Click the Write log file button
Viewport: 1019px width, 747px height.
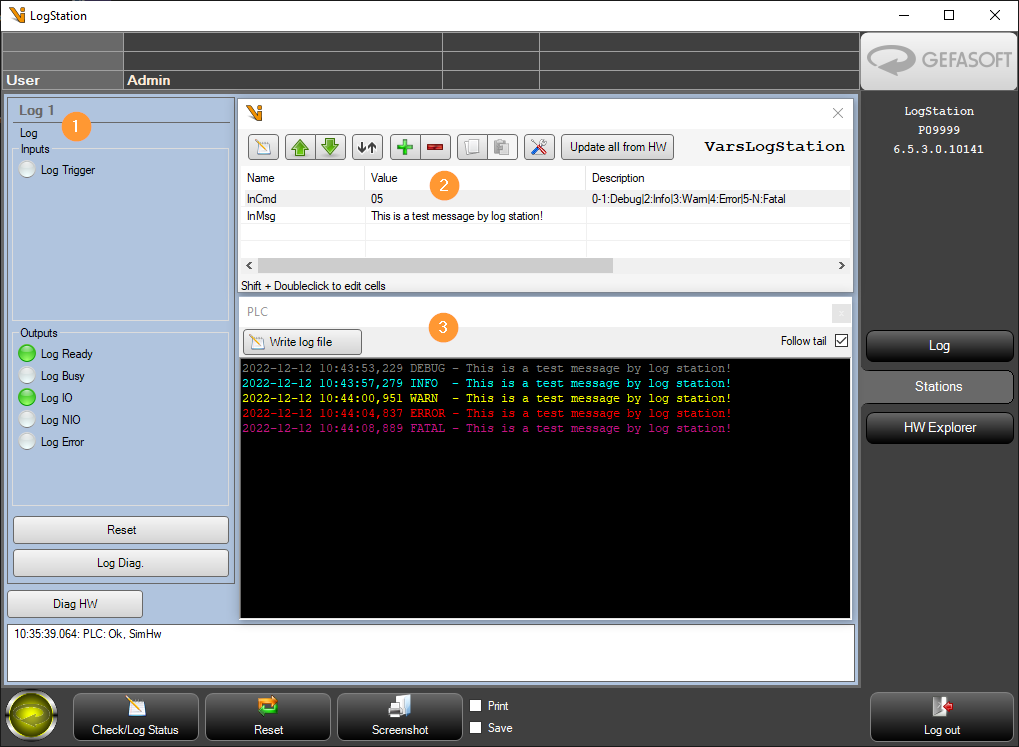[302, 342]
